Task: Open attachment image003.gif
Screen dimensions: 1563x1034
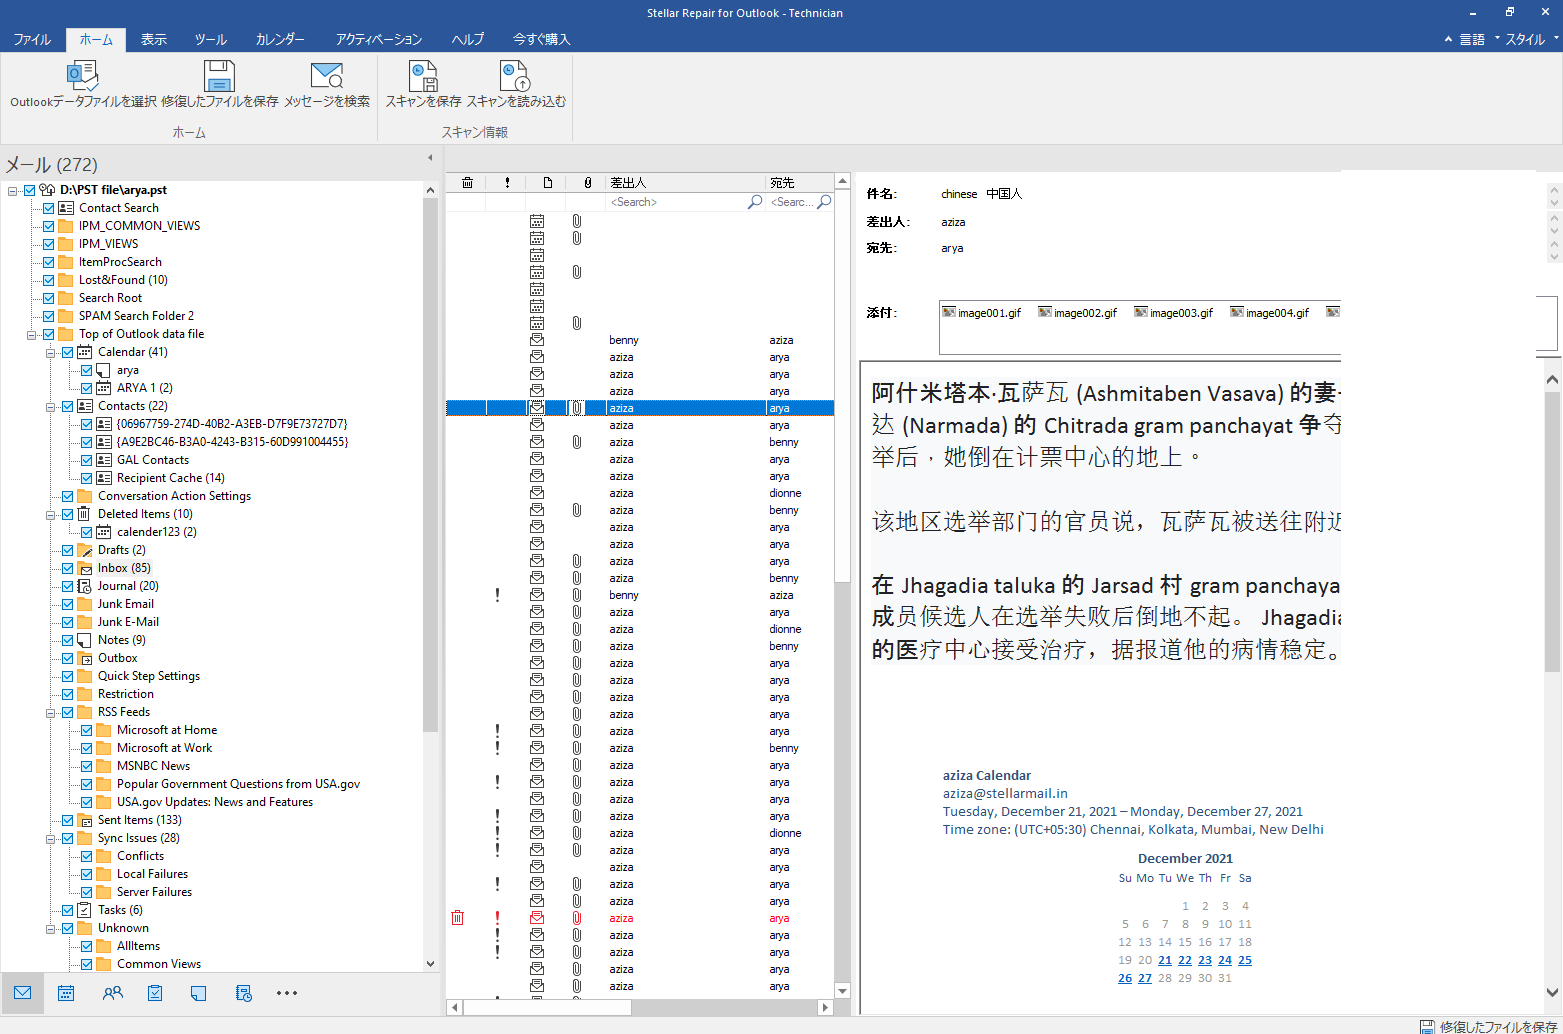Action: coord(1174,313)
